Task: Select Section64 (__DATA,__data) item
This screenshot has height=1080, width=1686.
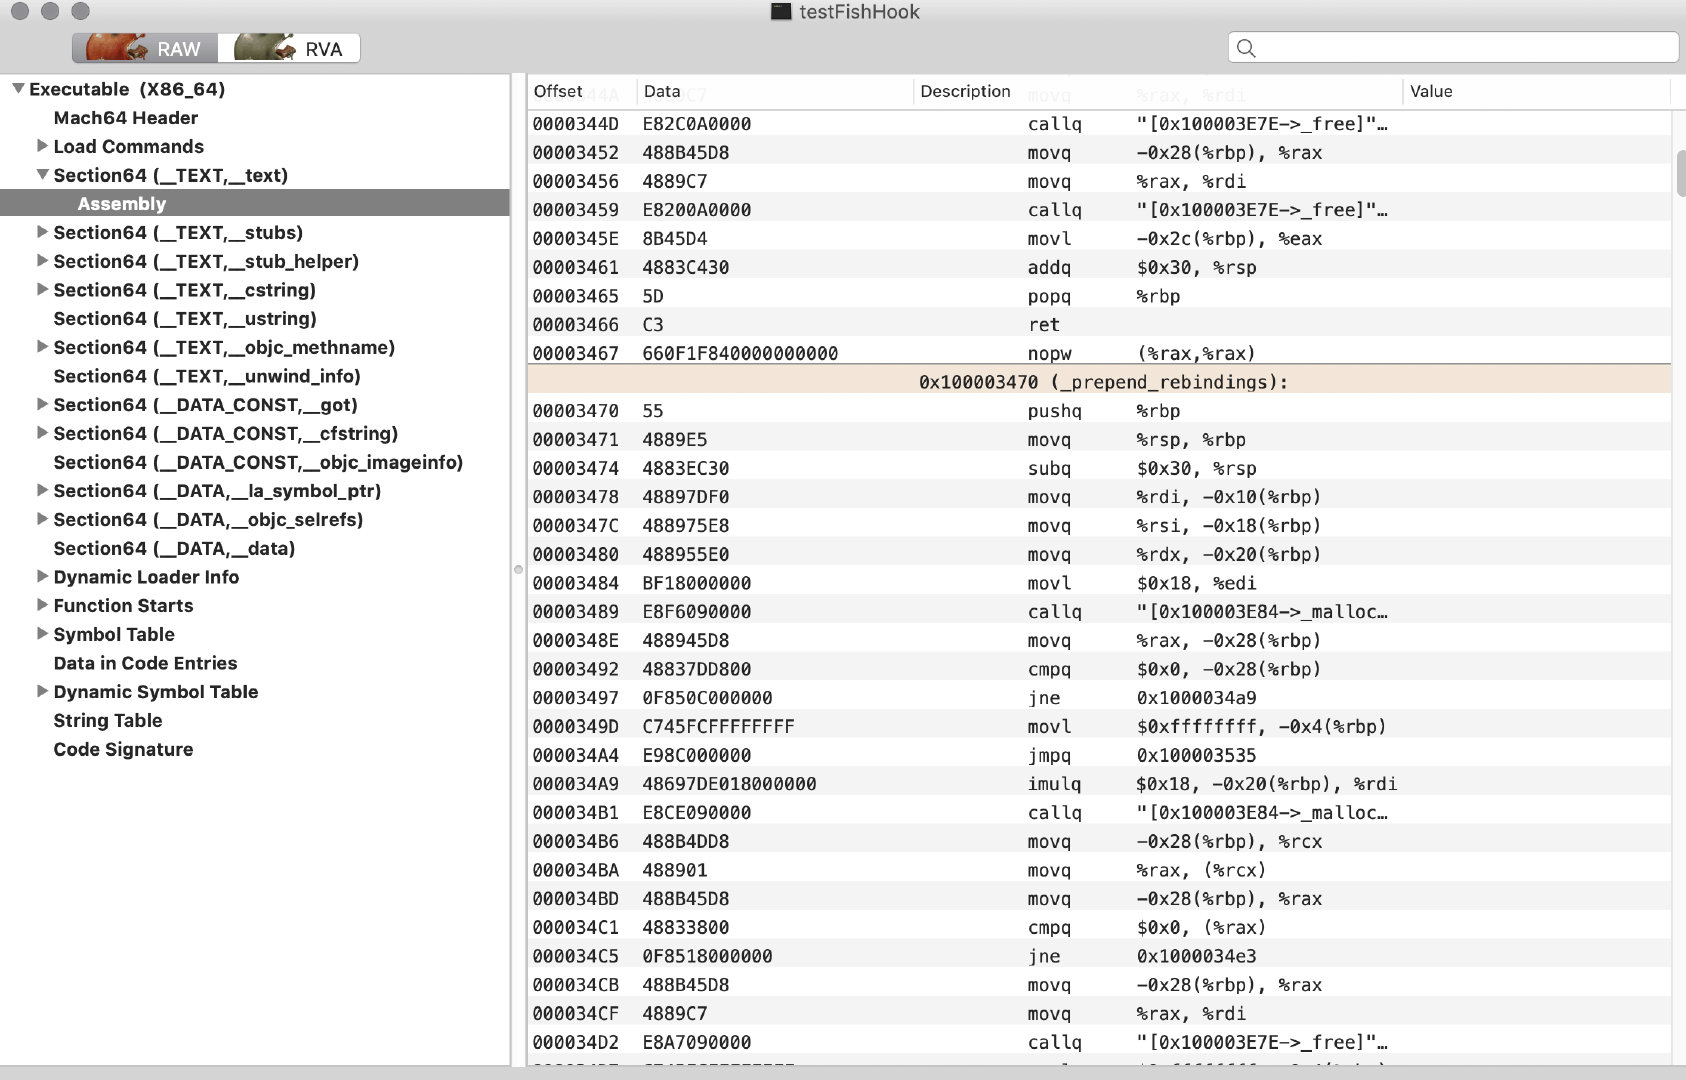Action: [x=174, y=548]
